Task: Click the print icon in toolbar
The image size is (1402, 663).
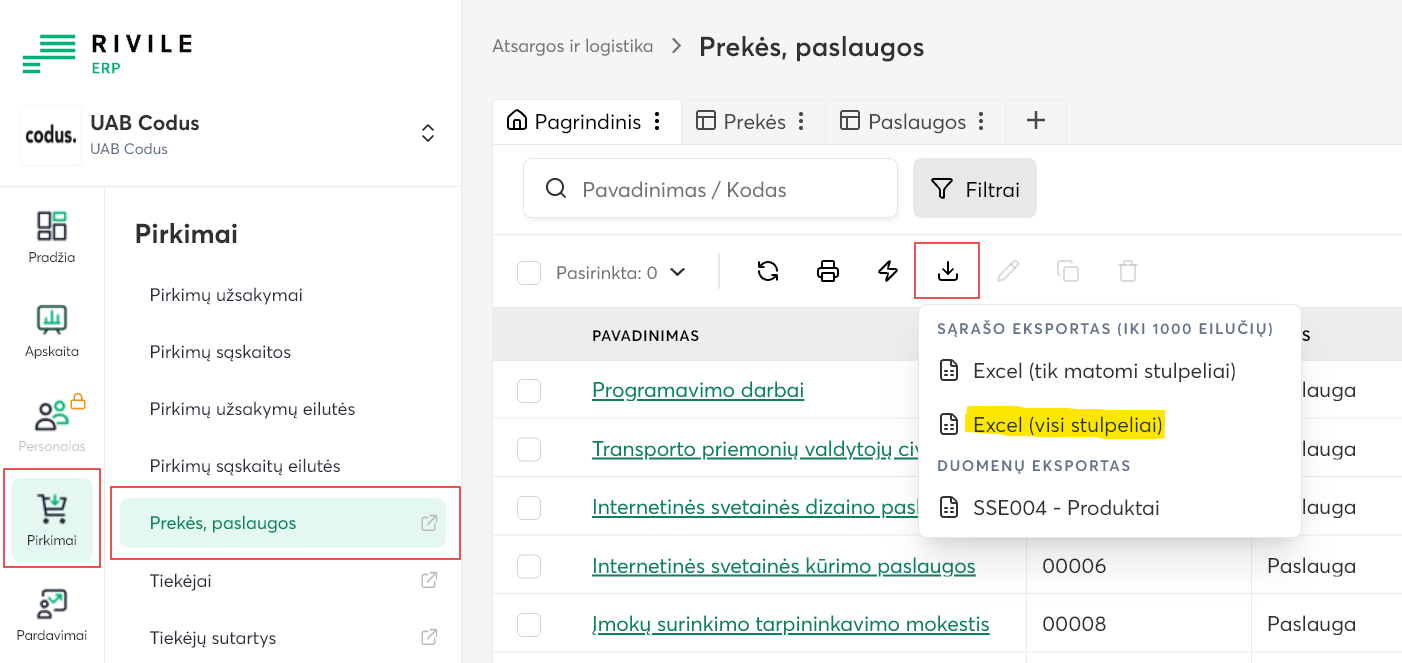Action: [x=828, y=271]
